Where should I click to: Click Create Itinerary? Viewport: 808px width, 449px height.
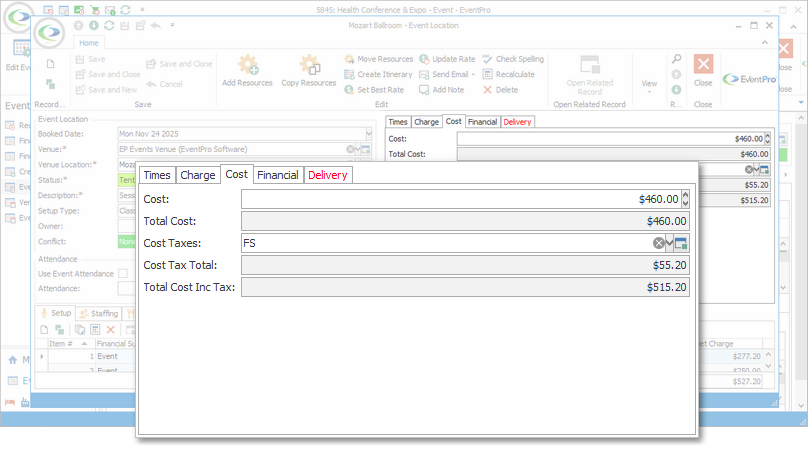(378, 74)
